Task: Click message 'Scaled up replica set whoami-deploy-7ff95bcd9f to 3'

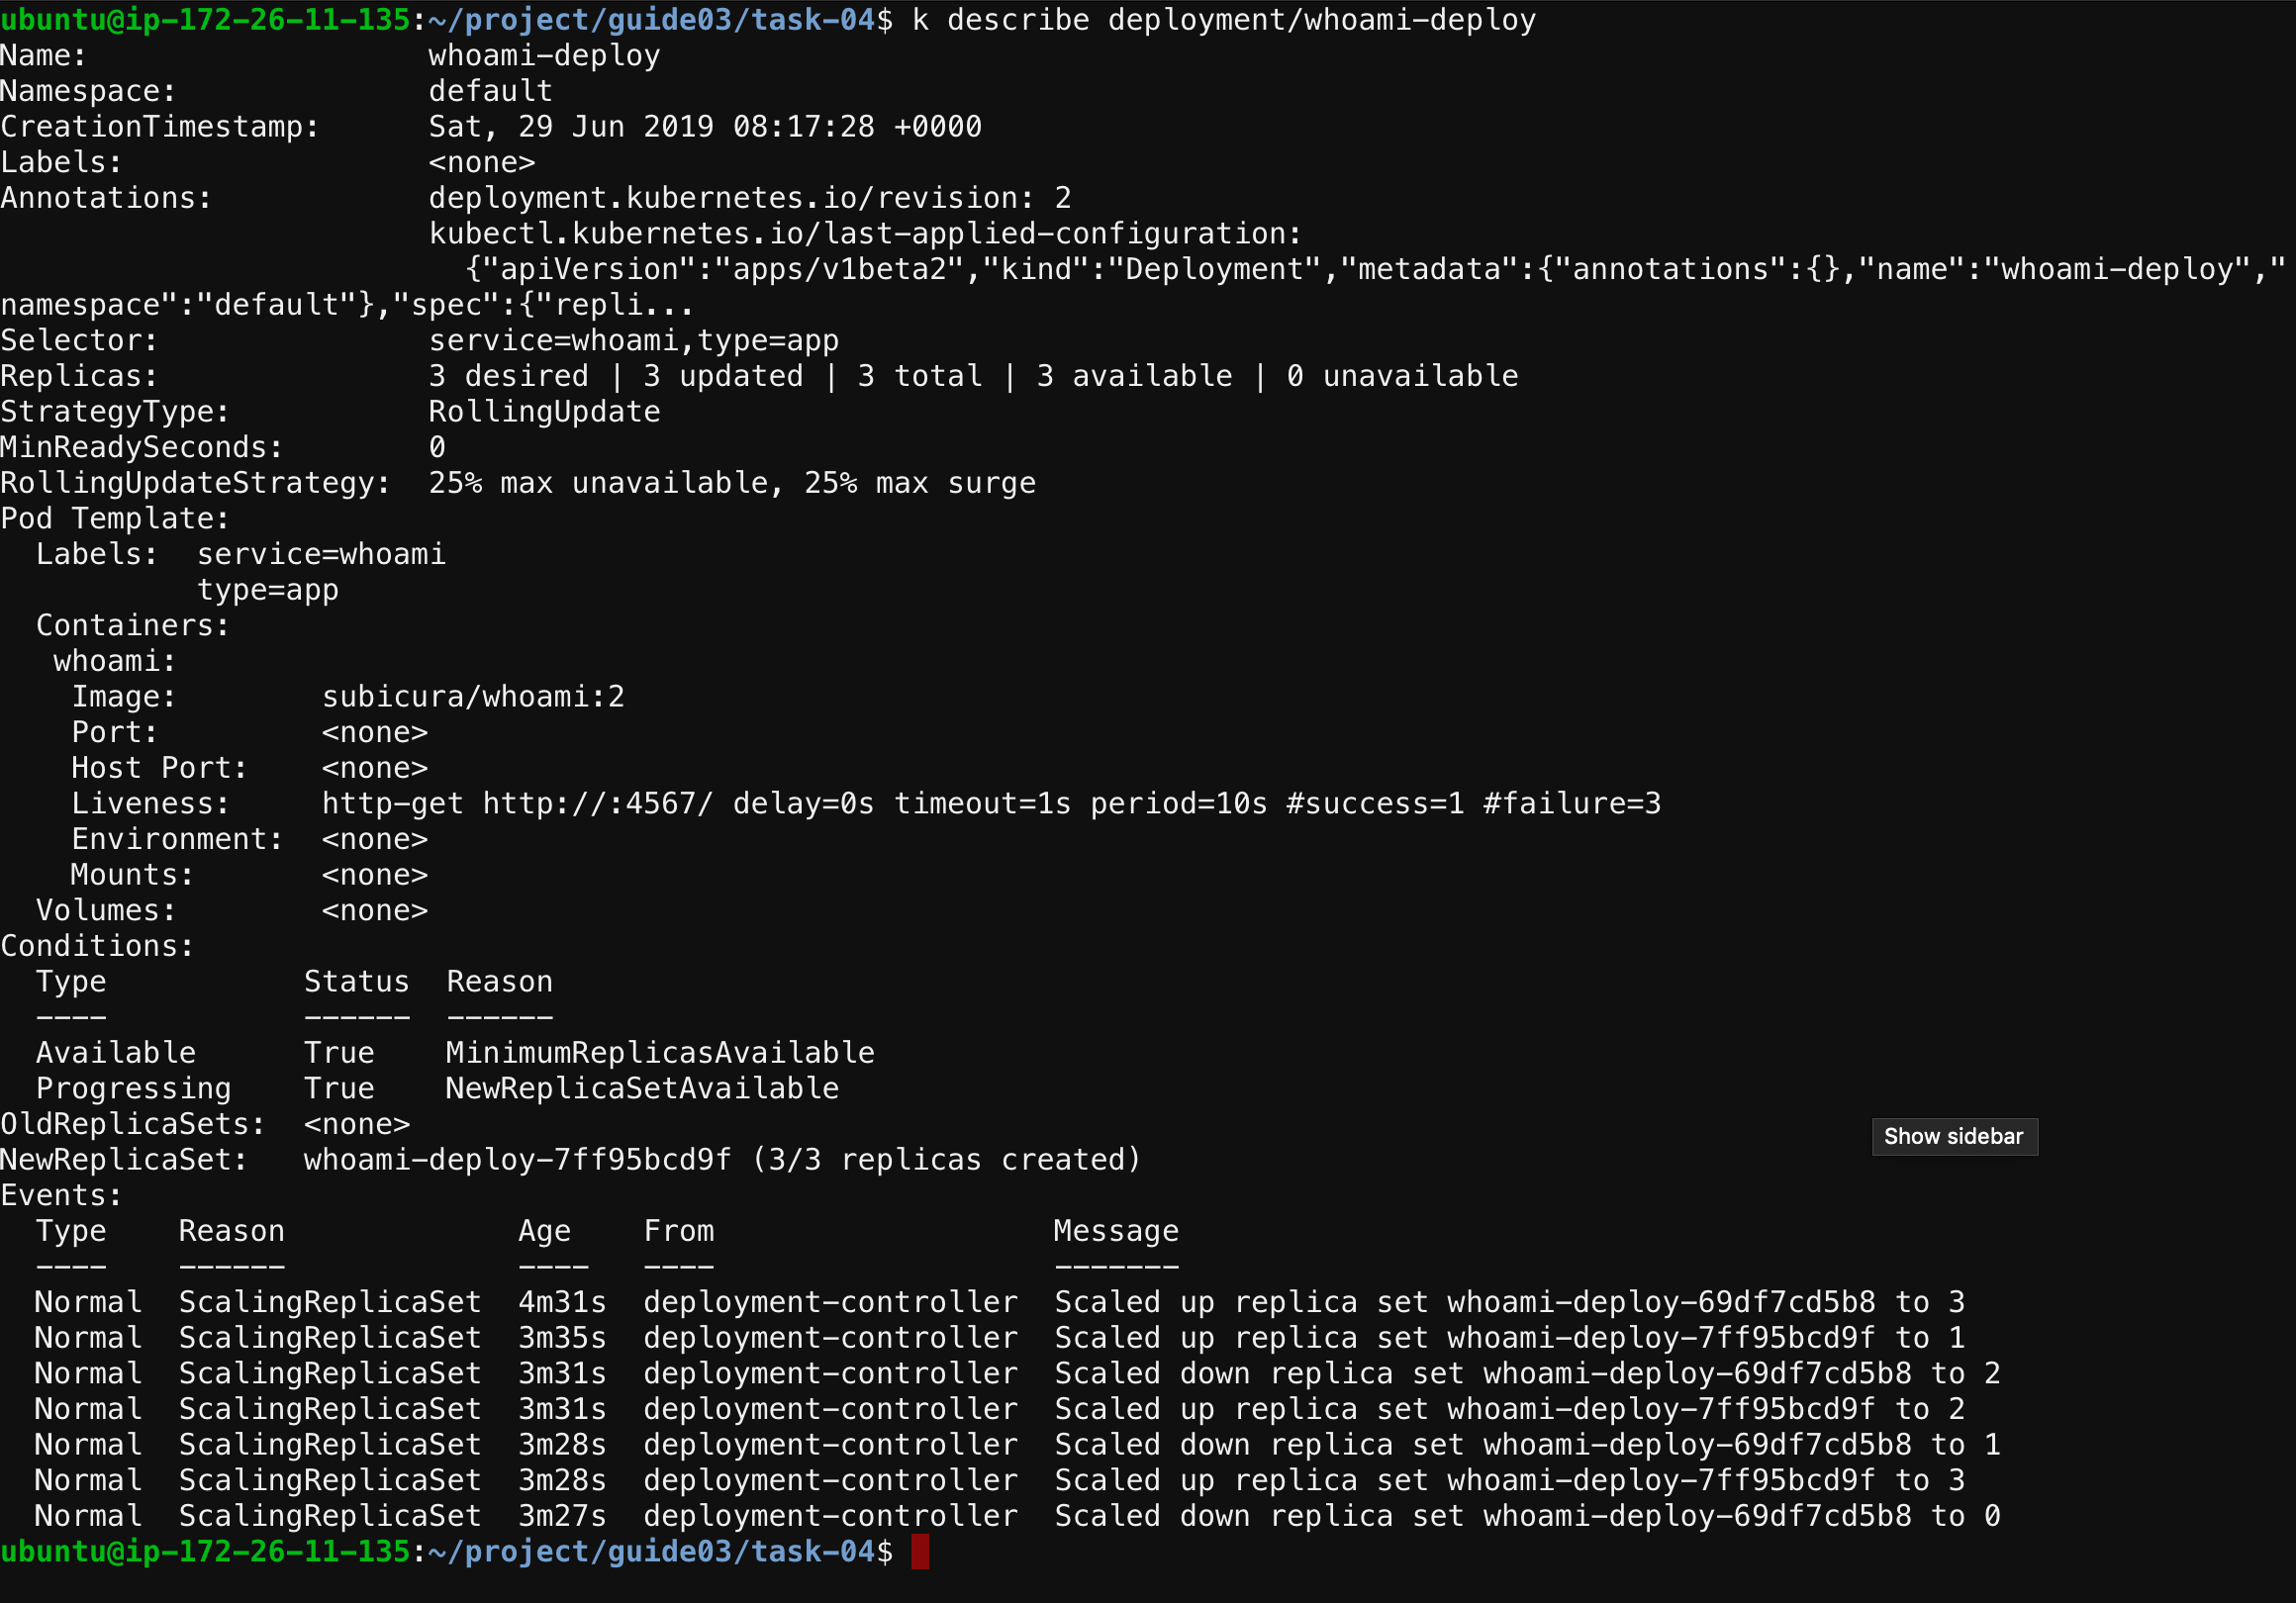Action: tap(1510, 1480)
